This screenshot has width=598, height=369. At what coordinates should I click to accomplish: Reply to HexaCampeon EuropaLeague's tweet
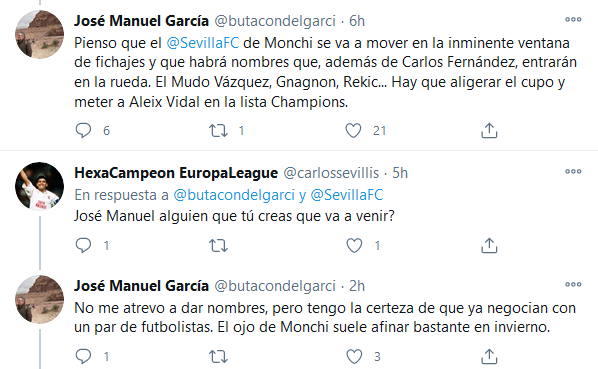coord(83,245)
